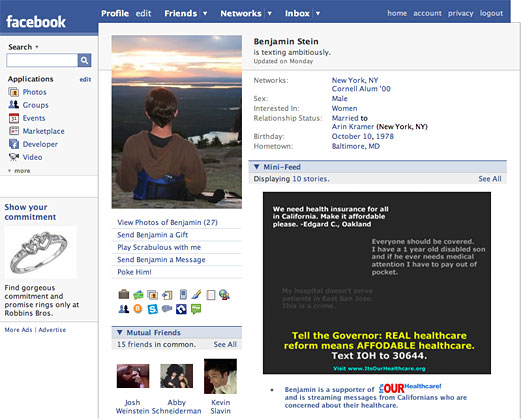
Task: Open Kevin Slavin's friend thumbnail
Action: click(220, 376)
